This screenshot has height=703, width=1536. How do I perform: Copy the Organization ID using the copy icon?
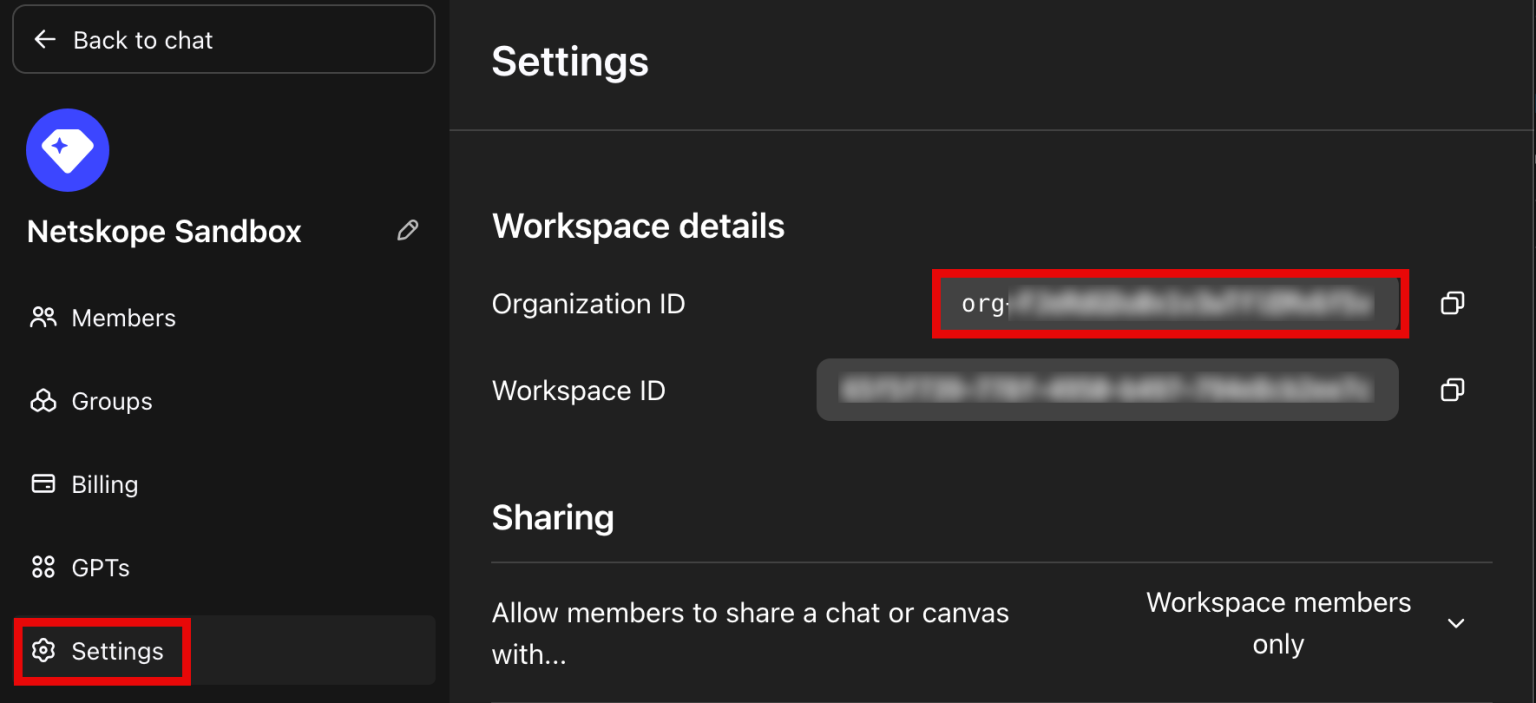coord(1452,303)
